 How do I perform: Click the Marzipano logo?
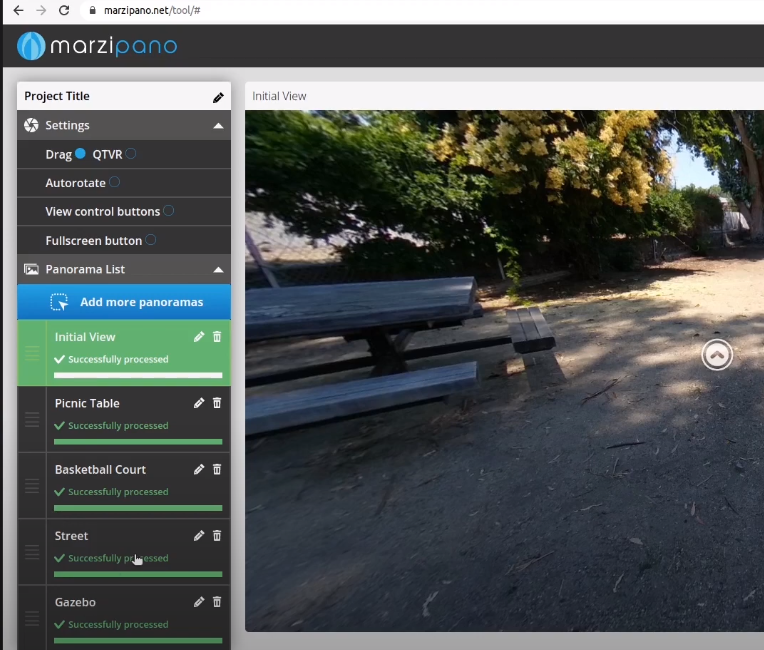[97, 46]
